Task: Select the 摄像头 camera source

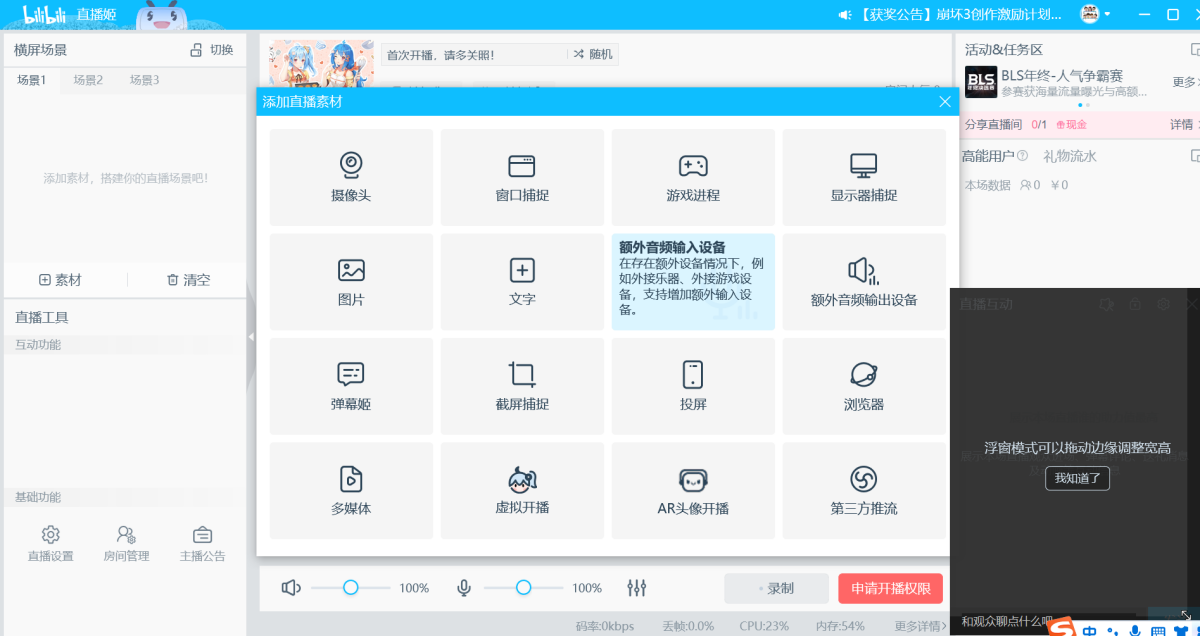Action: (x=351, y=177)
